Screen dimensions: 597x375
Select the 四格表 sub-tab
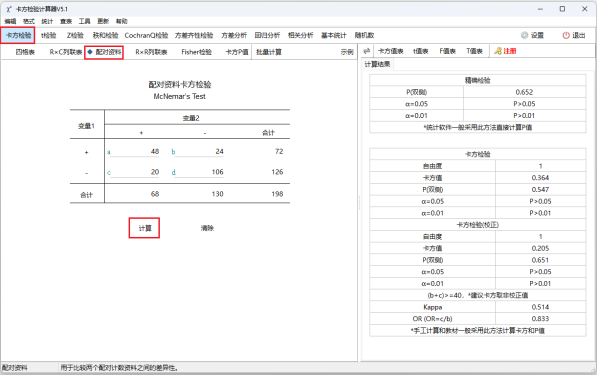pos(25,52)
